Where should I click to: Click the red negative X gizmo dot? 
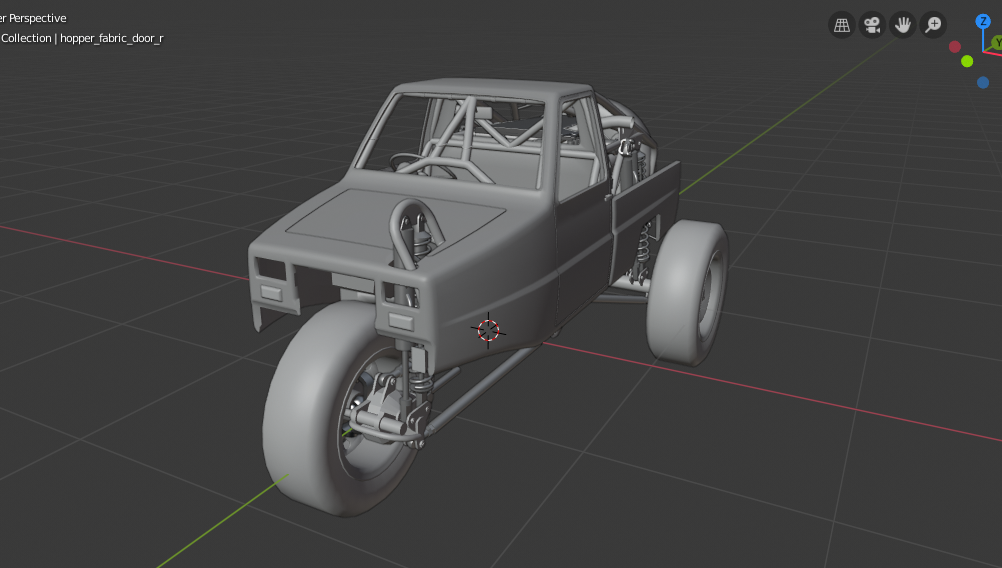[955, 47]
